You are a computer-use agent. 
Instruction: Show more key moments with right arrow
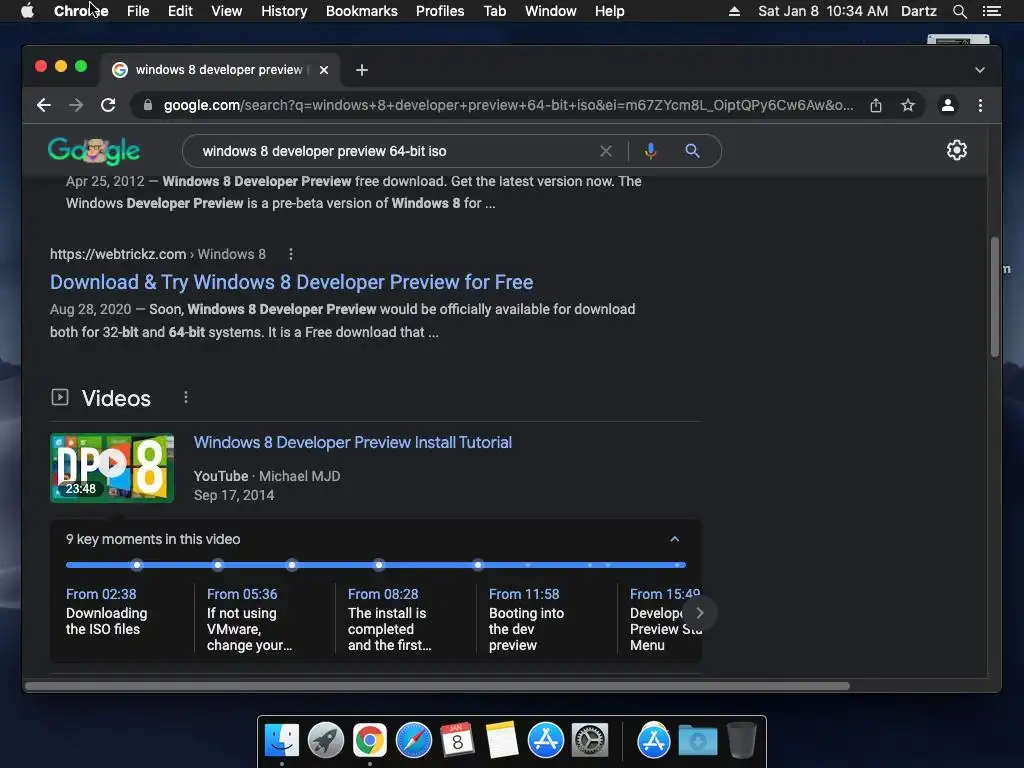[x=699, y=613]
